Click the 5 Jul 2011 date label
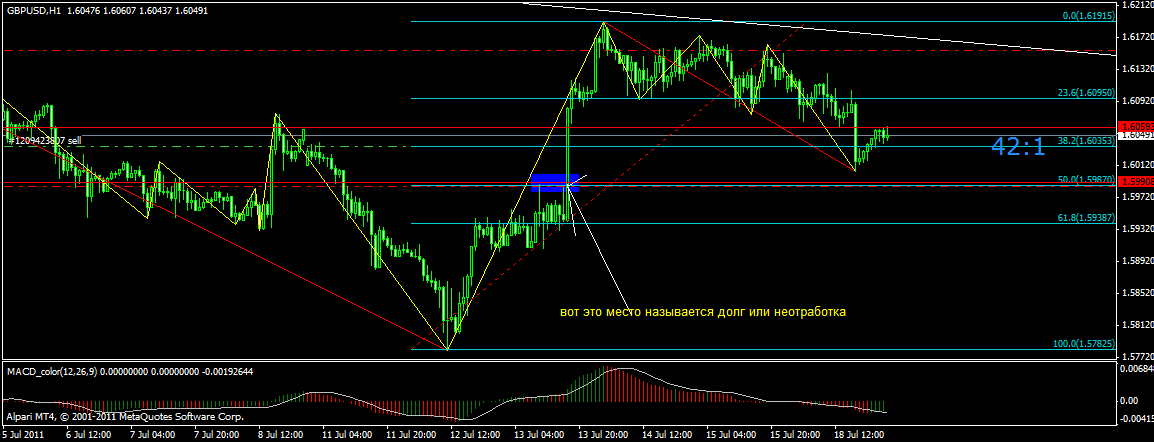 22,435
